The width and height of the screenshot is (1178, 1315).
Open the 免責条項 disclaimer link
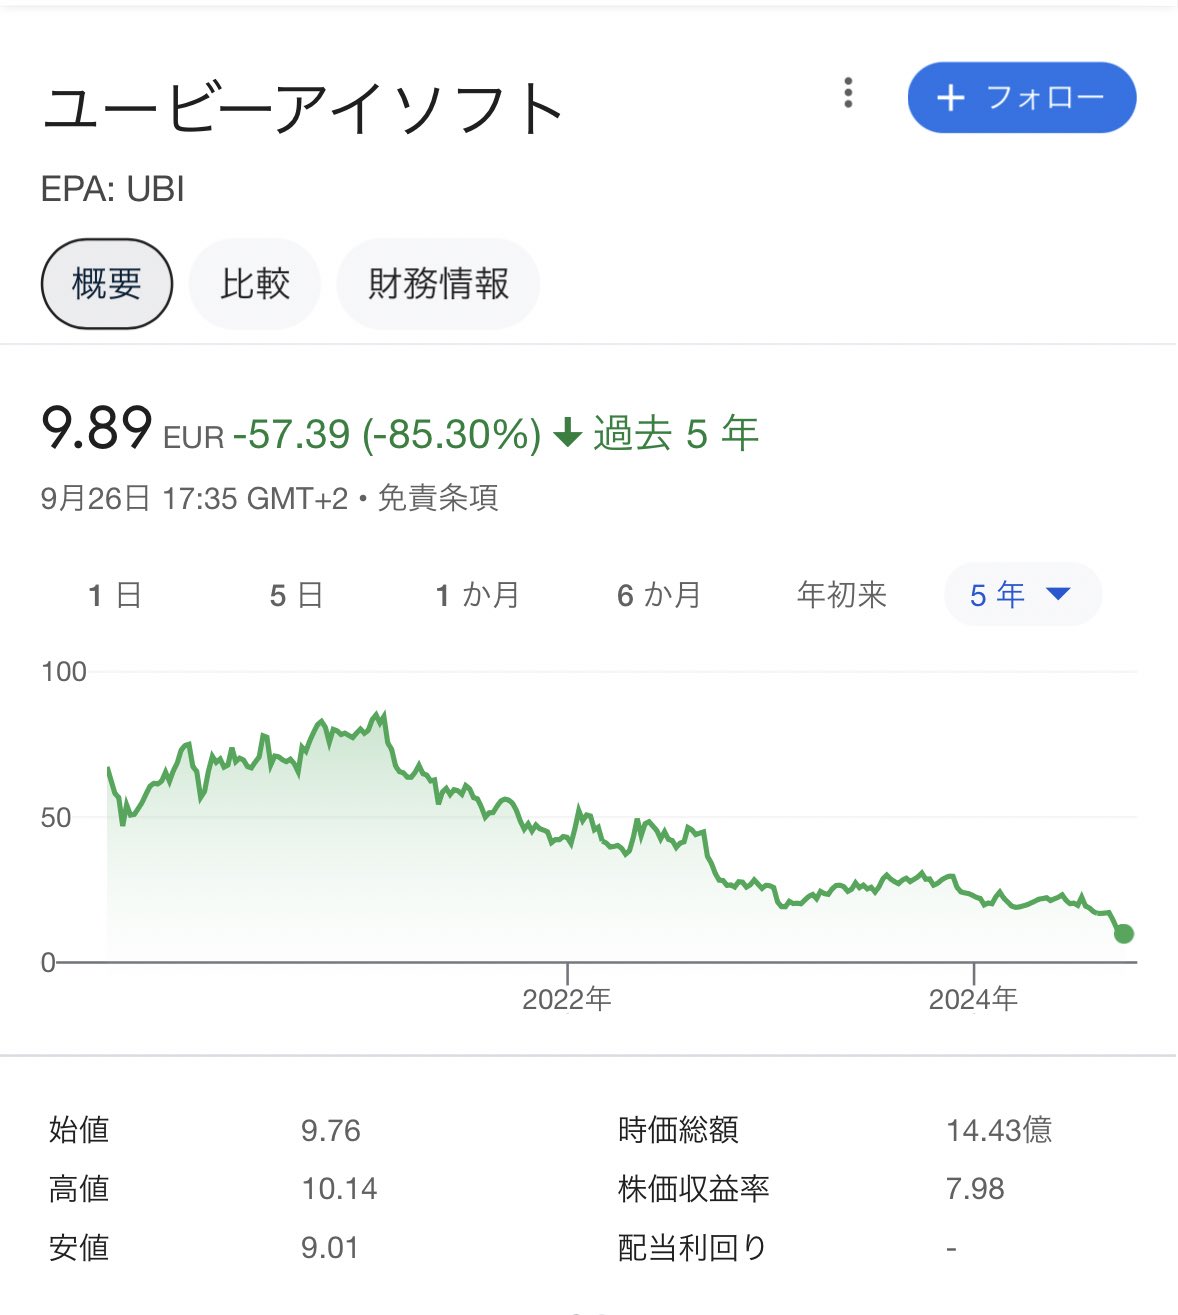click(438, 497)
